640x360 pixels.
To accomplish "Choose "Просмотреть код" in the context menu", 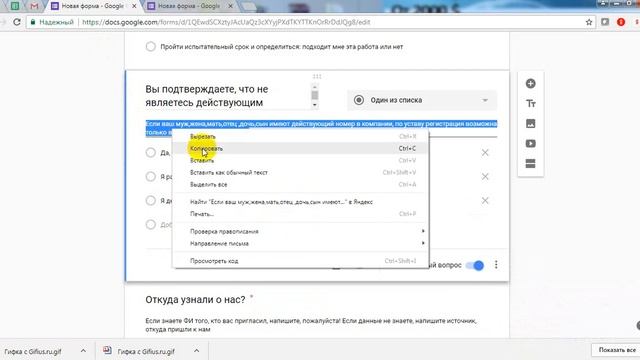I will pos(301,261).
